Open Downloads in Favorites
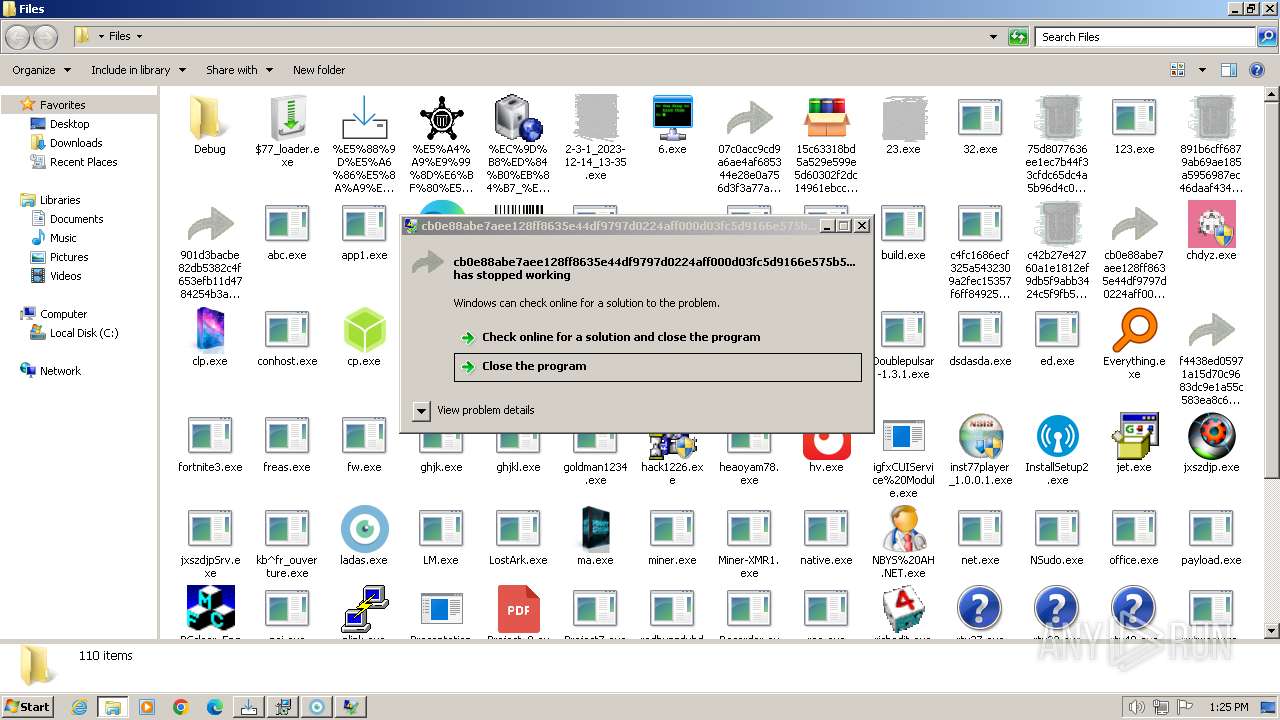 click(76, 143)
